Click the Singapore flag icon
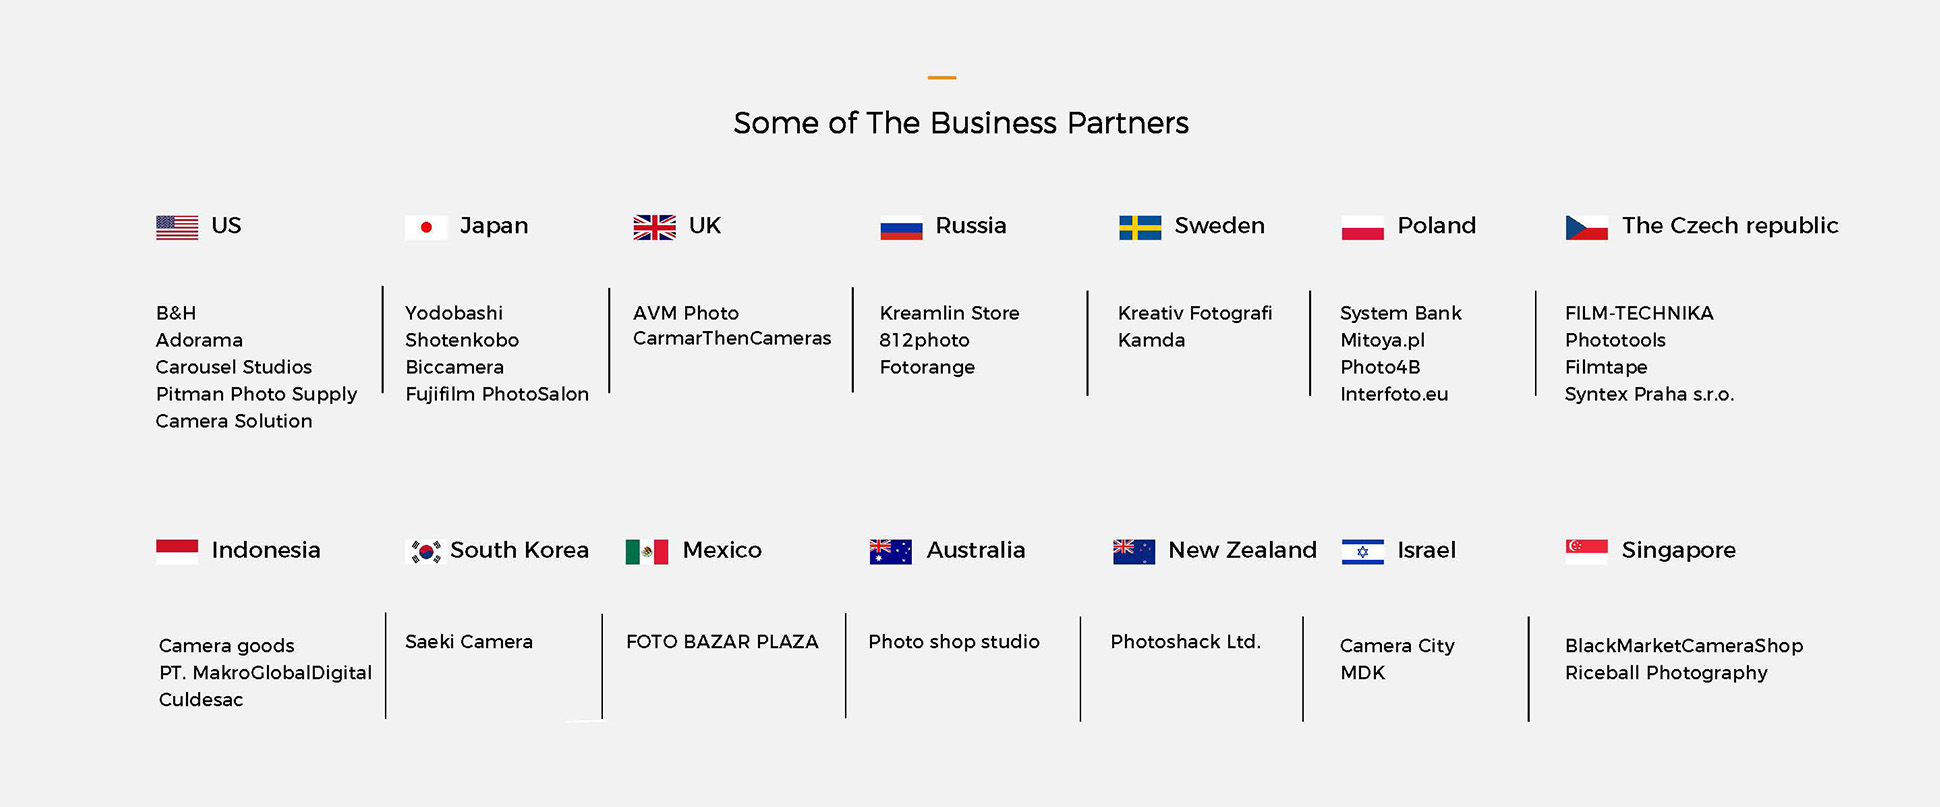Viewport: 1940px width, 807px height. (1586, 551)
